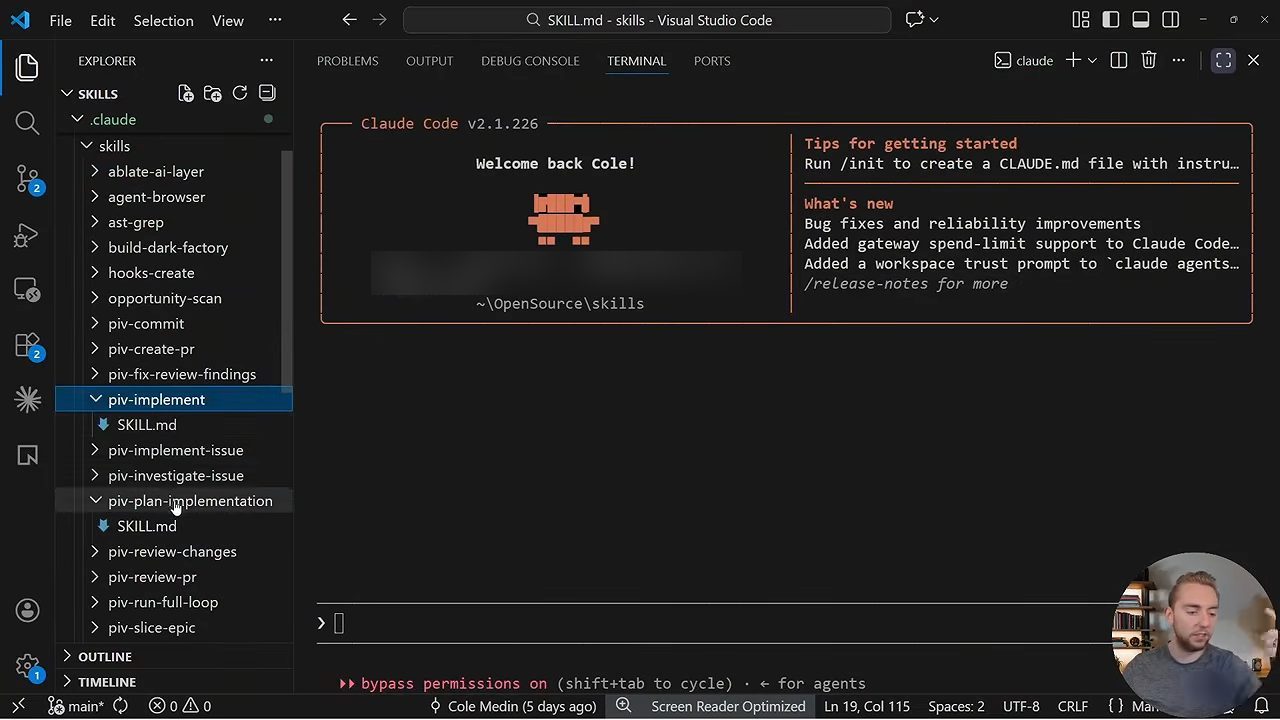Open Extensions view in activity bar
This screenshot has width=1280, height=720.
pyautogui.click(x=27, y=346)
